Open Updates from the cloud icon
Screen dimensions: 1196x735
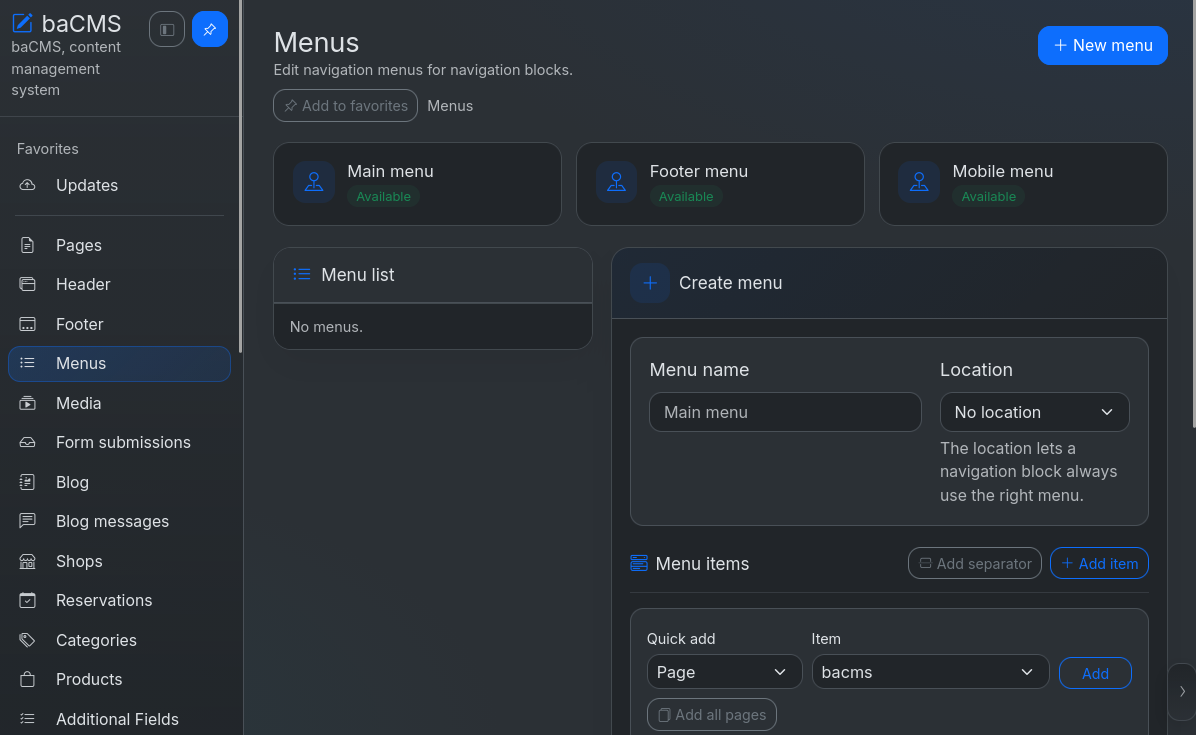pos(27,185)
